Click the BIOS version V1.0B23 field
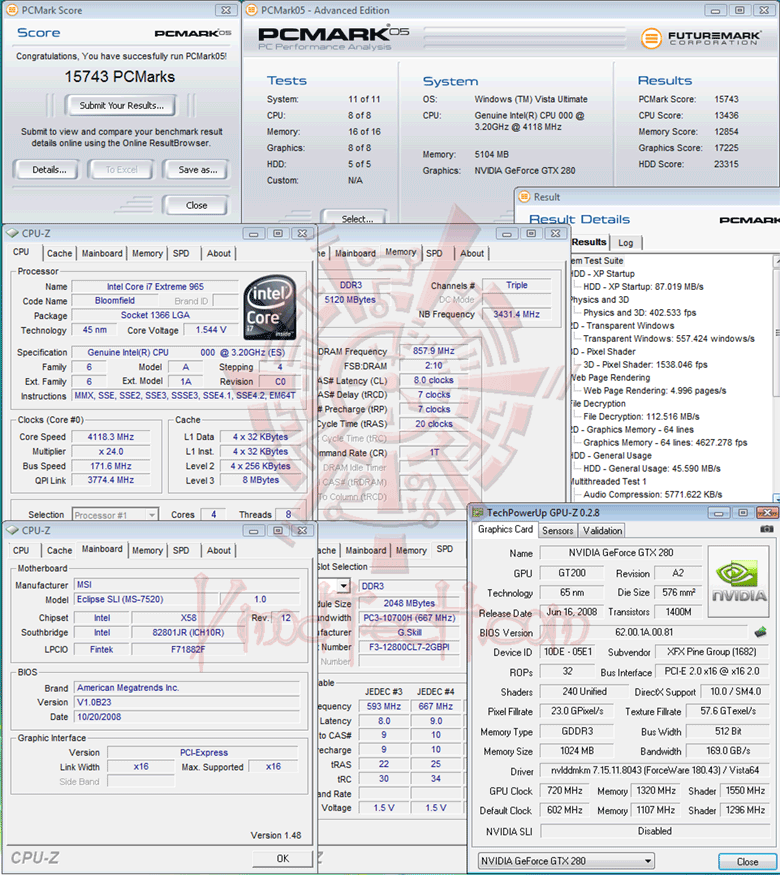 [x=186, y=702]
